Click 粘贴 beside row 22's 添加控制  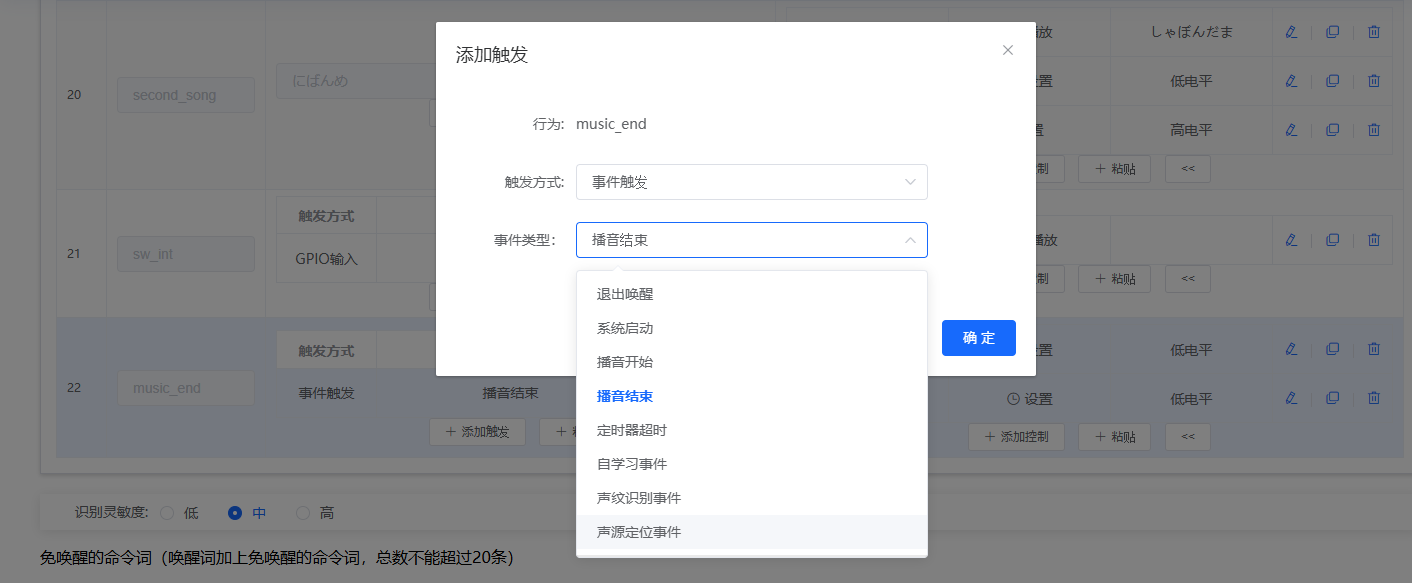click(x=1114, y=437)
